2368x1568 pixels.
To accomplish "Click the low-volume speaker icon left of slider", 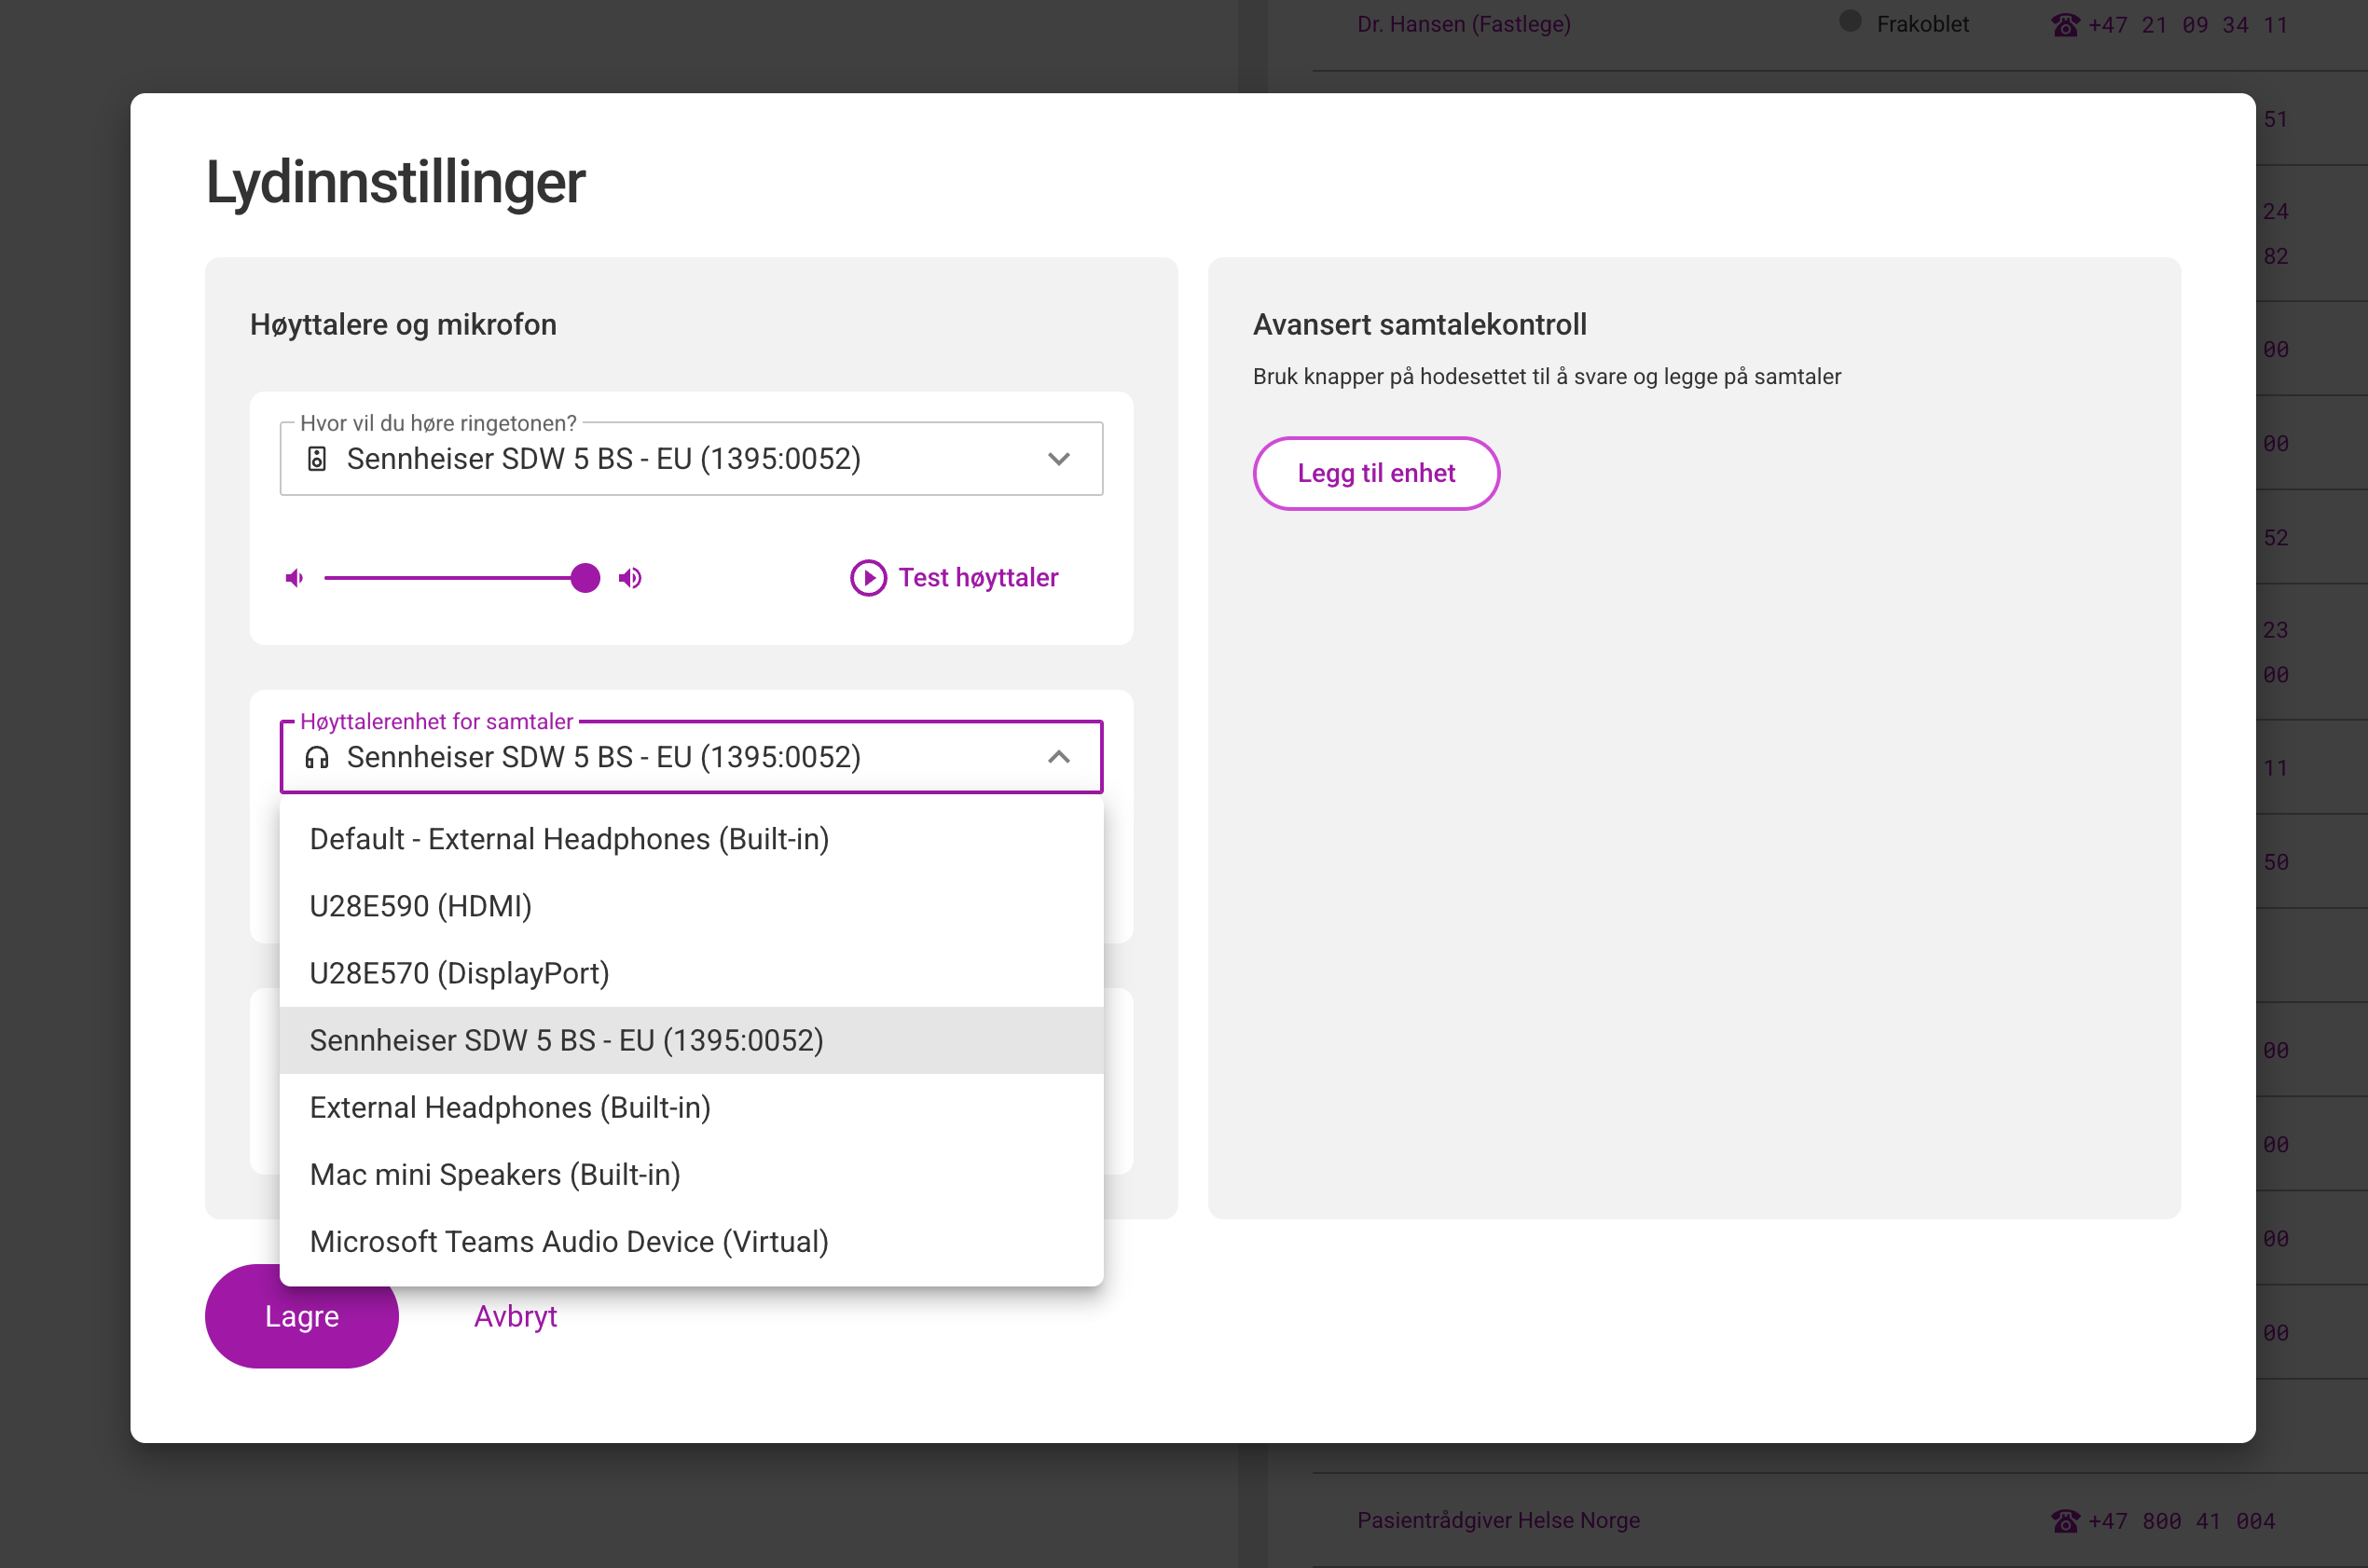I will (x=294, y=577).
